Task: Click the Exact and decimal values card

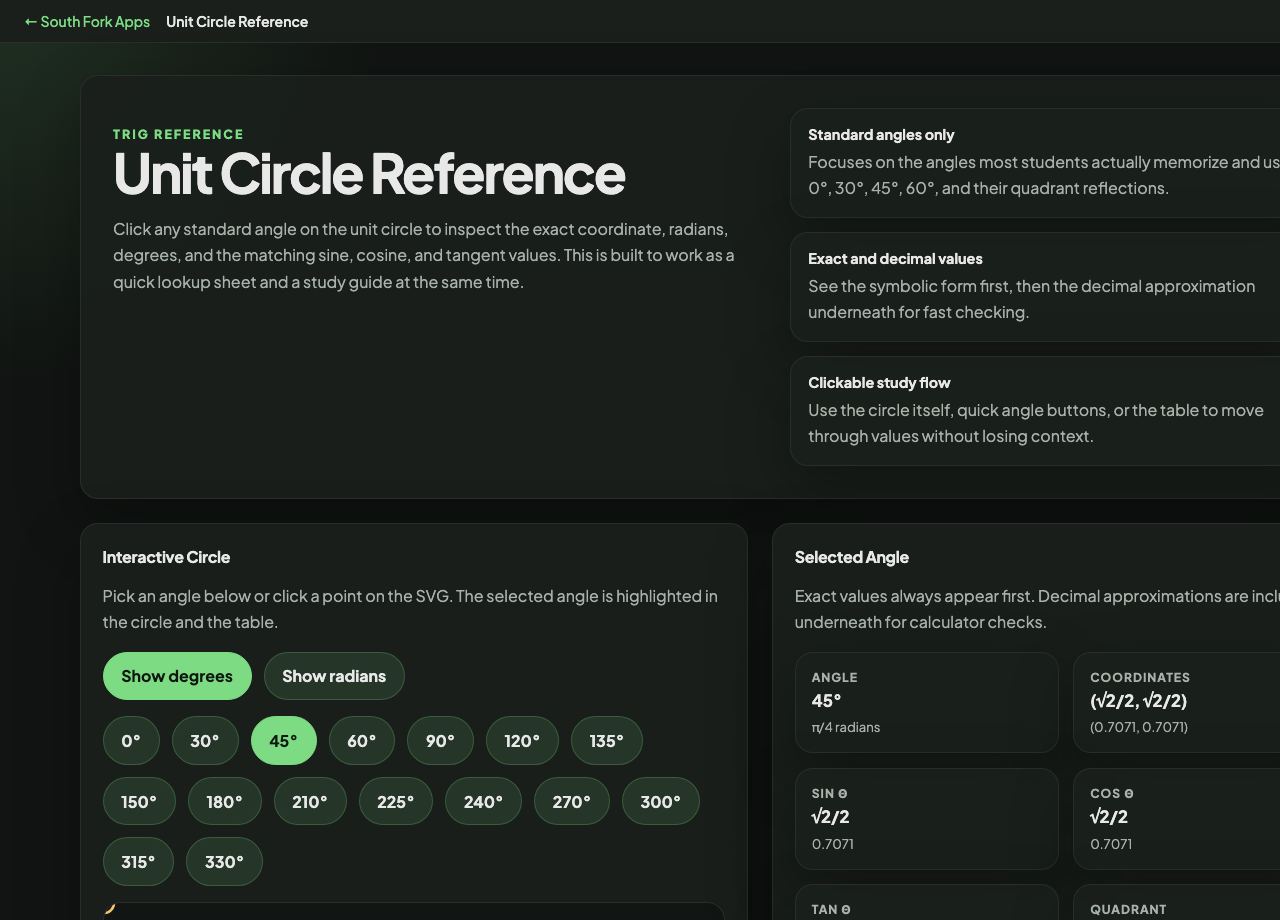Action: (1035, 287)
